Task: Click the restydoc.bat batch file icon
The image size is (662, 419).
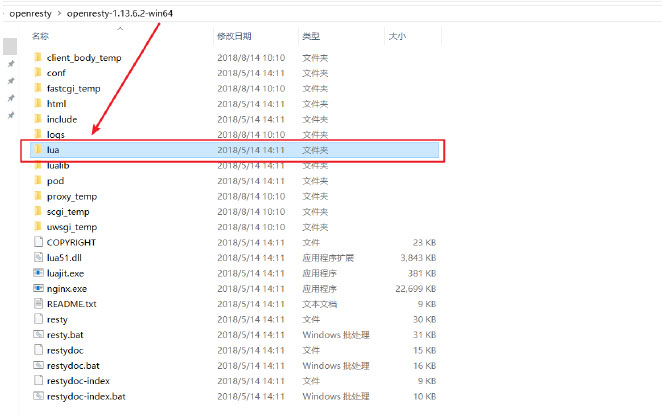Action: point(38,365)
